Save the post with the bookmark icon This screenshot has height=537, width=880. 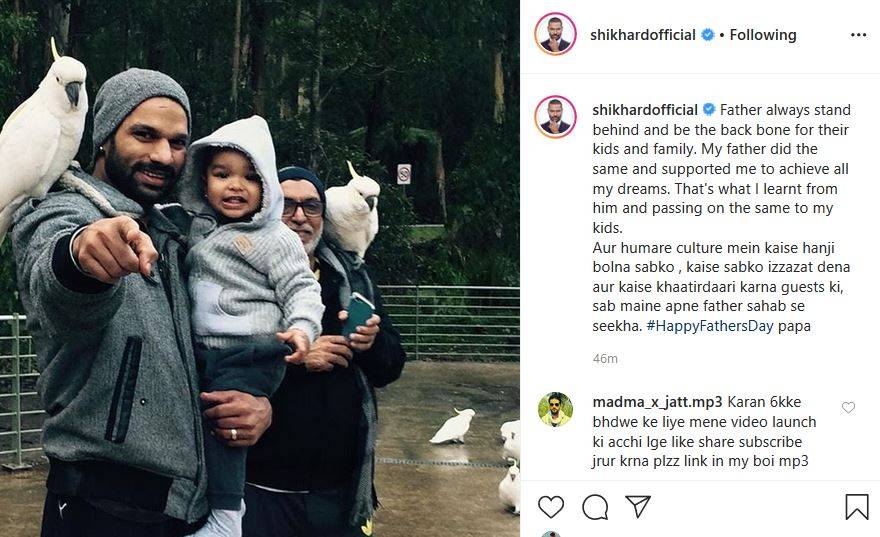tap(856, 507)
